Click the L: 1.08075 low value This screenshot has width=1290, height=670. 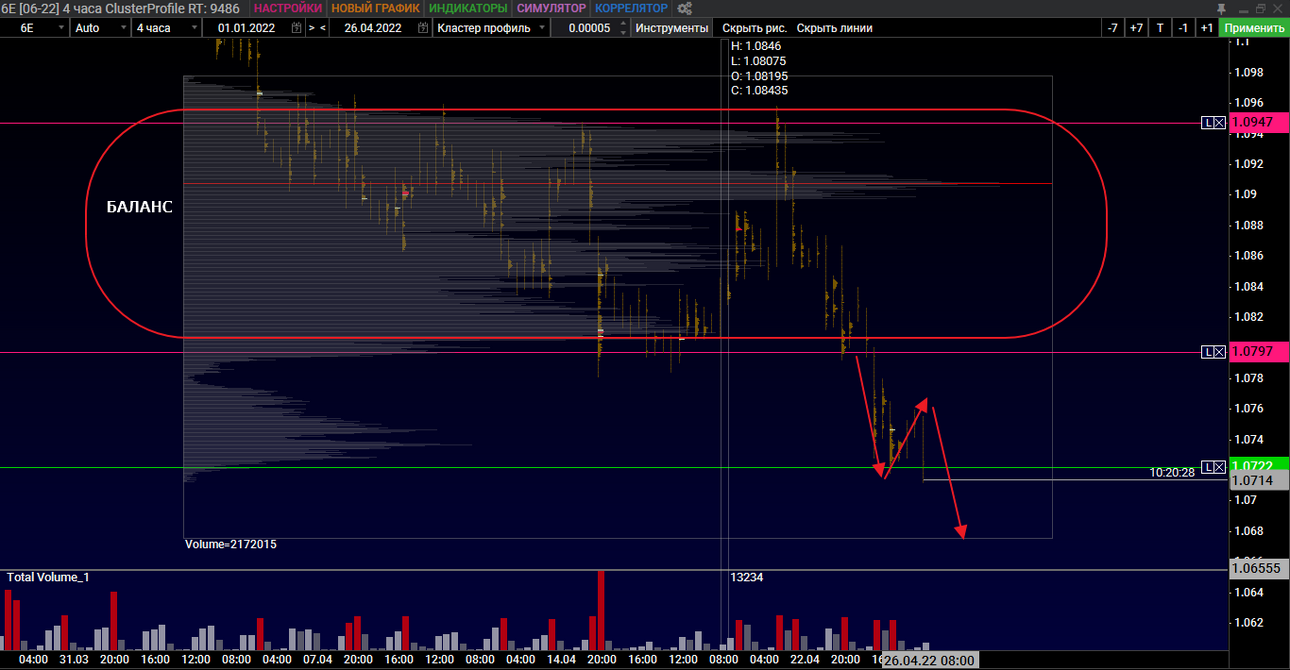758,61
